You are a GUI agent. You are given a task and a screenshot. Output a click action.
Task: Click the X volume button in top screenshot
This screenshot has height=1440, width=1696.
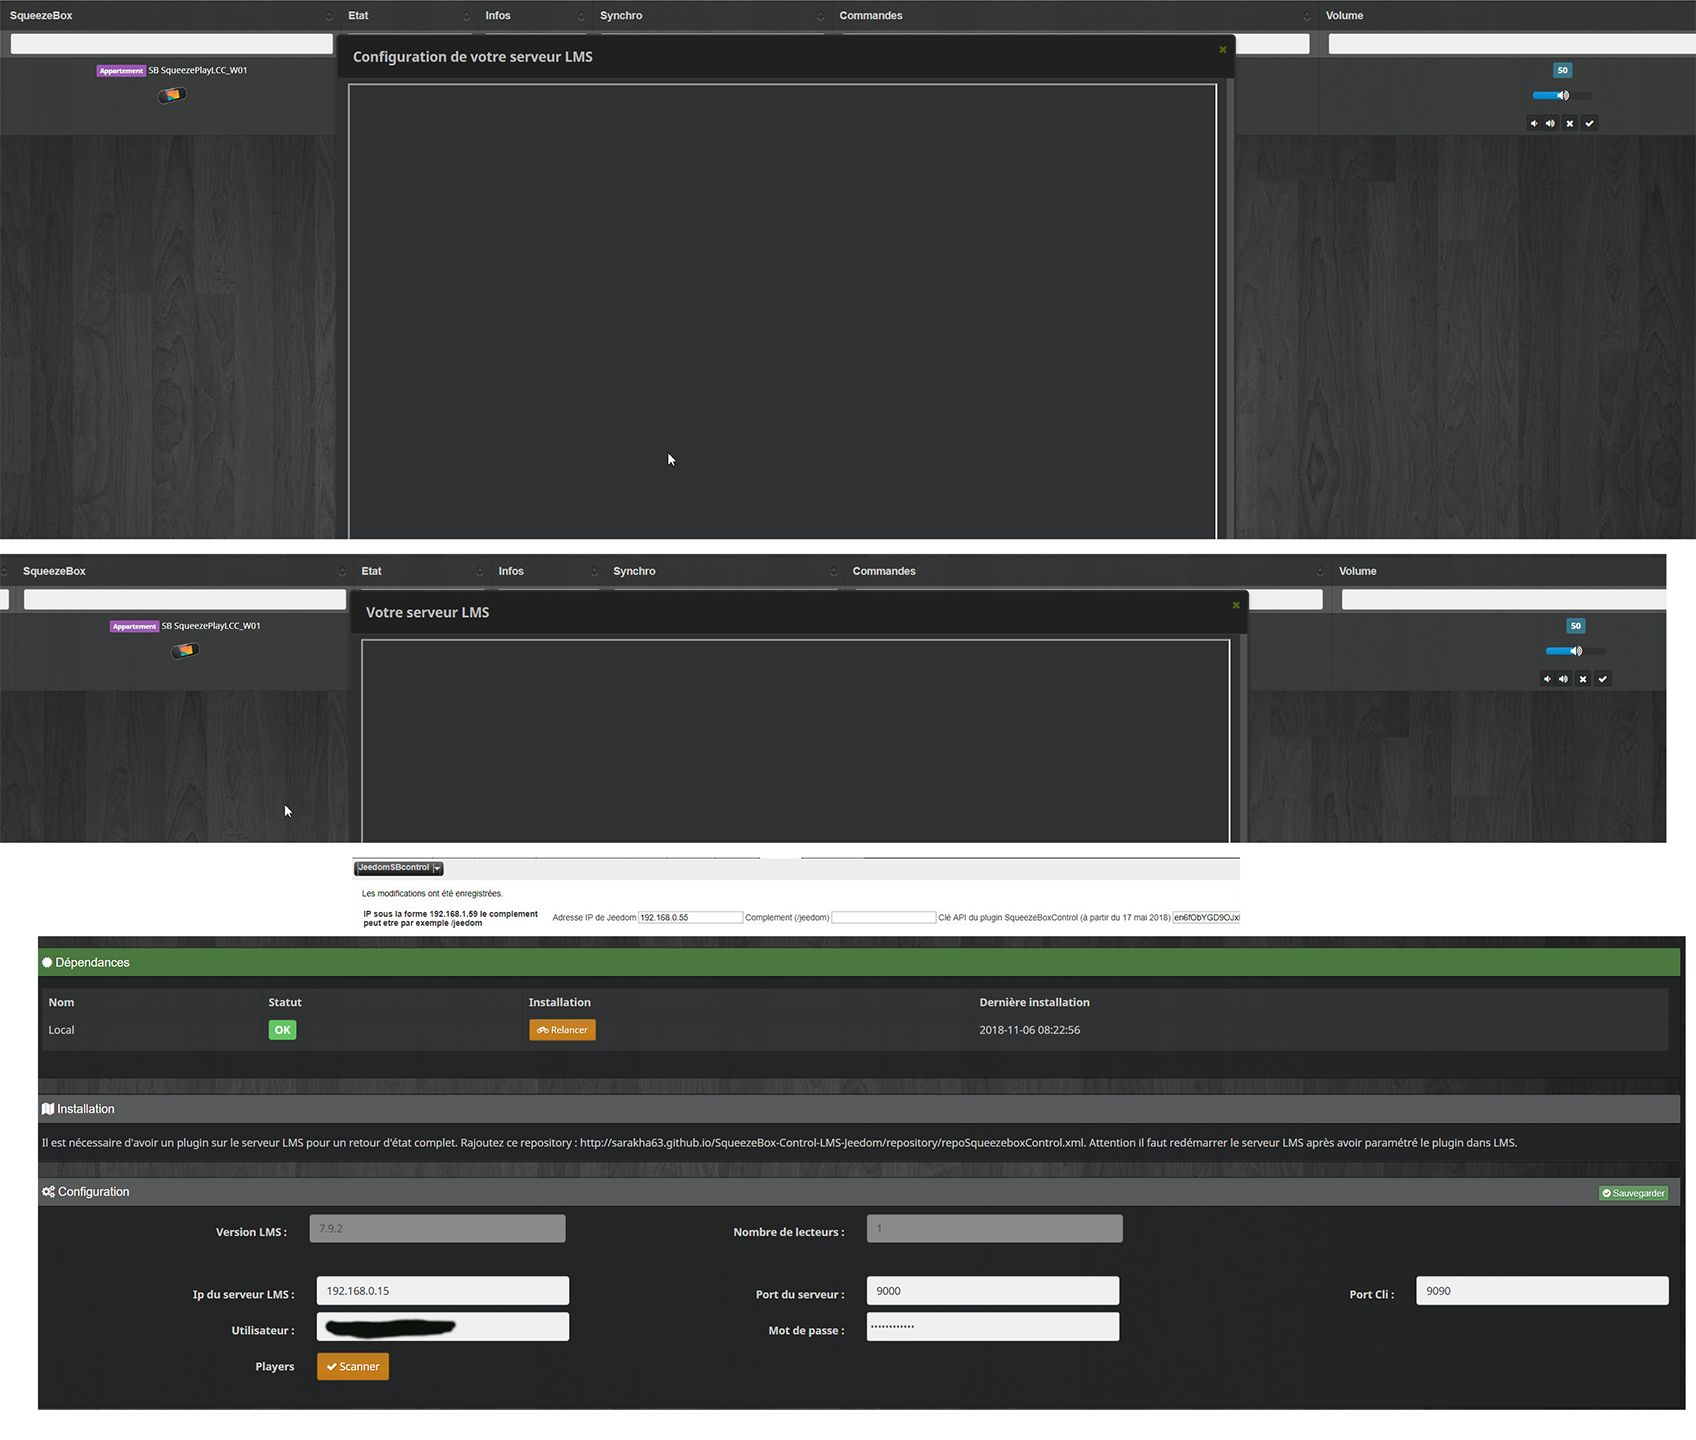(x=1570, y=124)
